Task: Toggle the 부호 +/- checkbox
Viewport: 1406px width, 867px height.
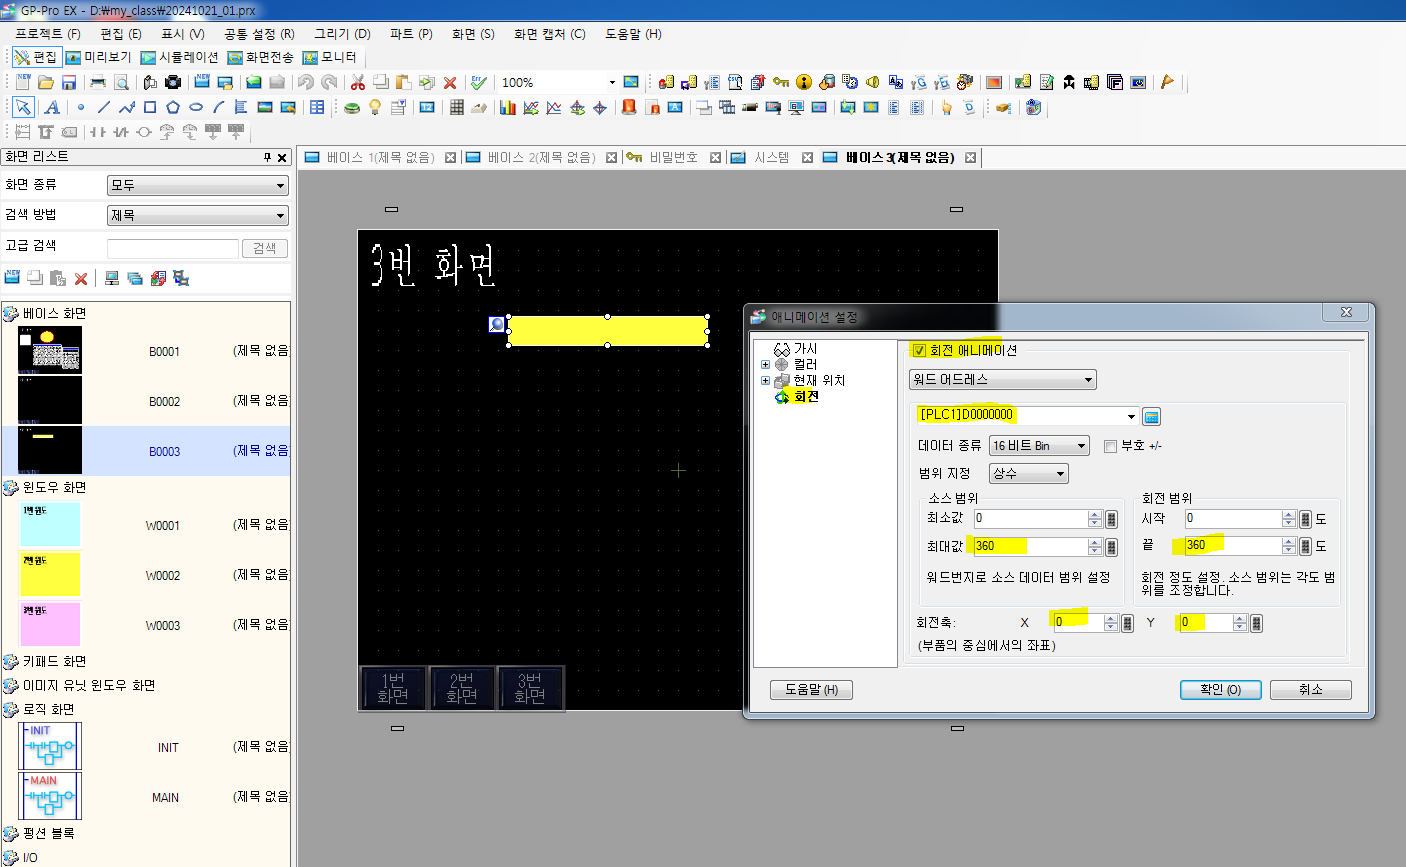Action: pos(1110,446)
